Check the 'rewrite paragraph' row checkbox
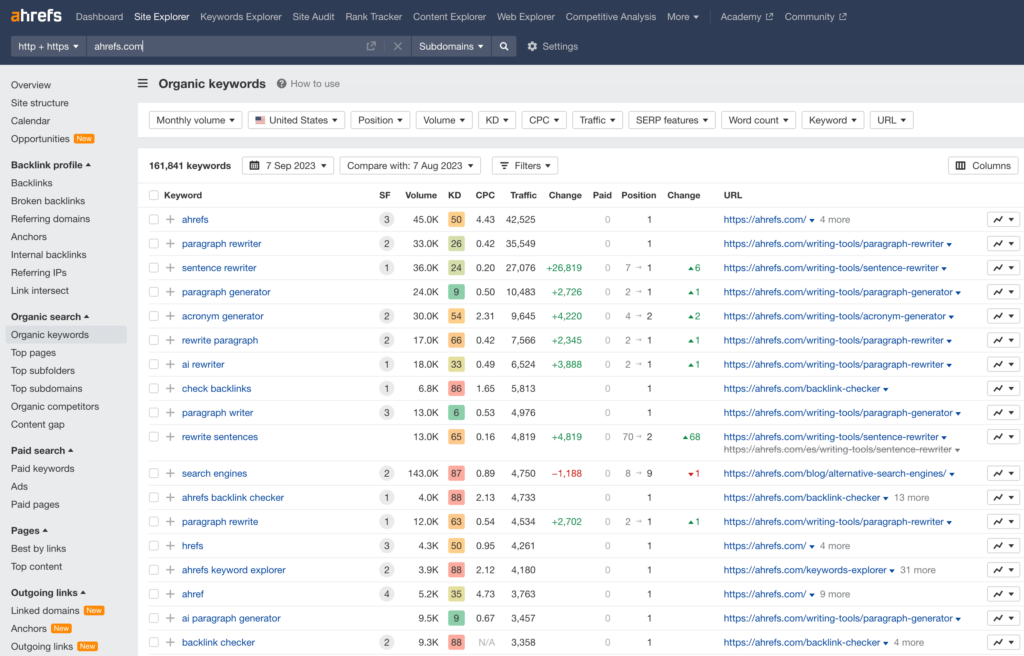Viewport: 1024px width, 656px height. (153, 340)
